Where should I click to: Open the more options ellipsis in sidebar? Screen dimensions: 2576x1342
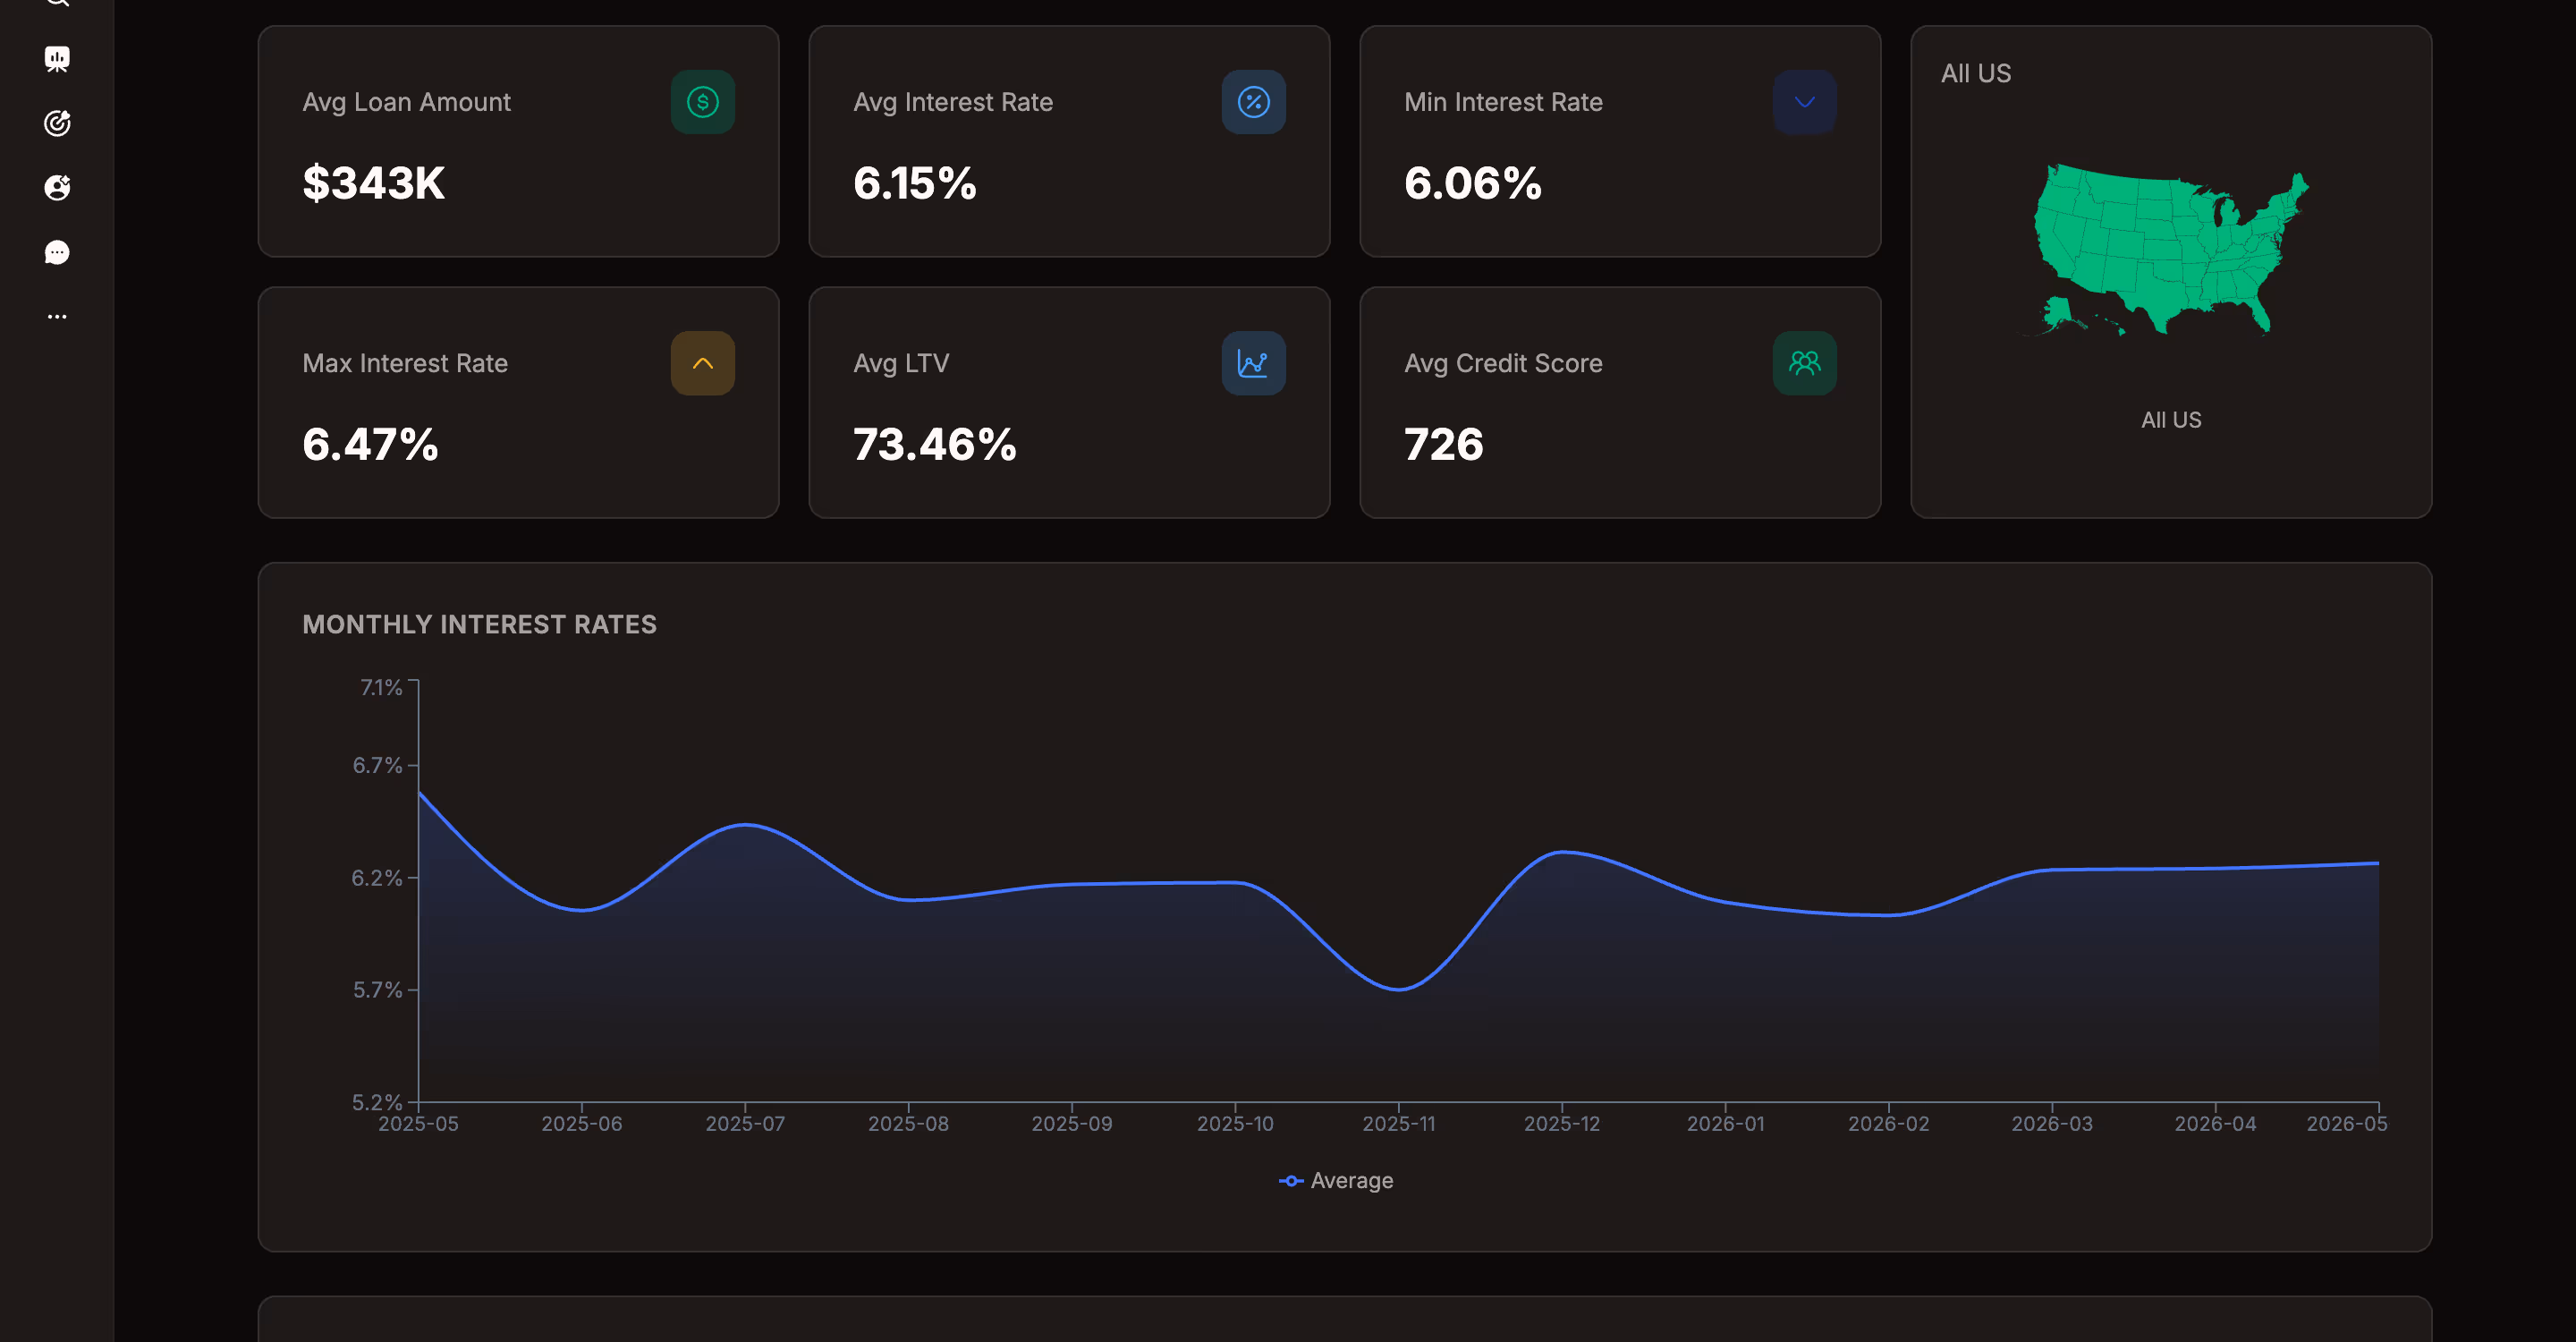(57, 316)
